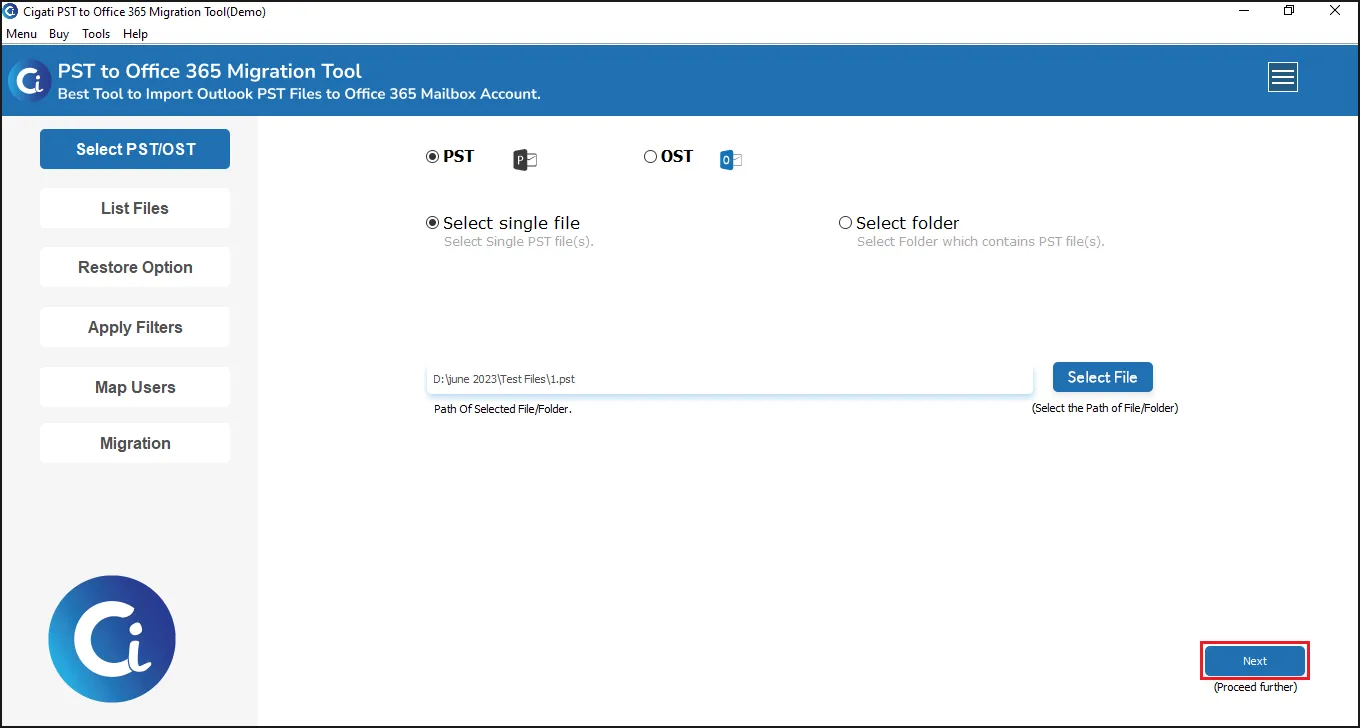Click 'Select Folder which contains PST file(s).' description

pos(981,242)
